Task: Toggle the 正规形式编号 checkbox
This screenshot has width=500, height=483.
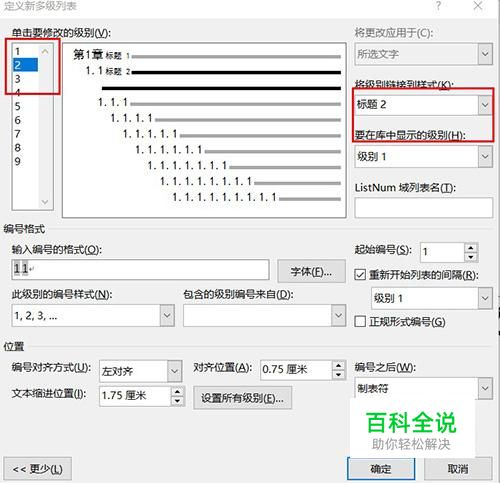Action: point(360,322)
